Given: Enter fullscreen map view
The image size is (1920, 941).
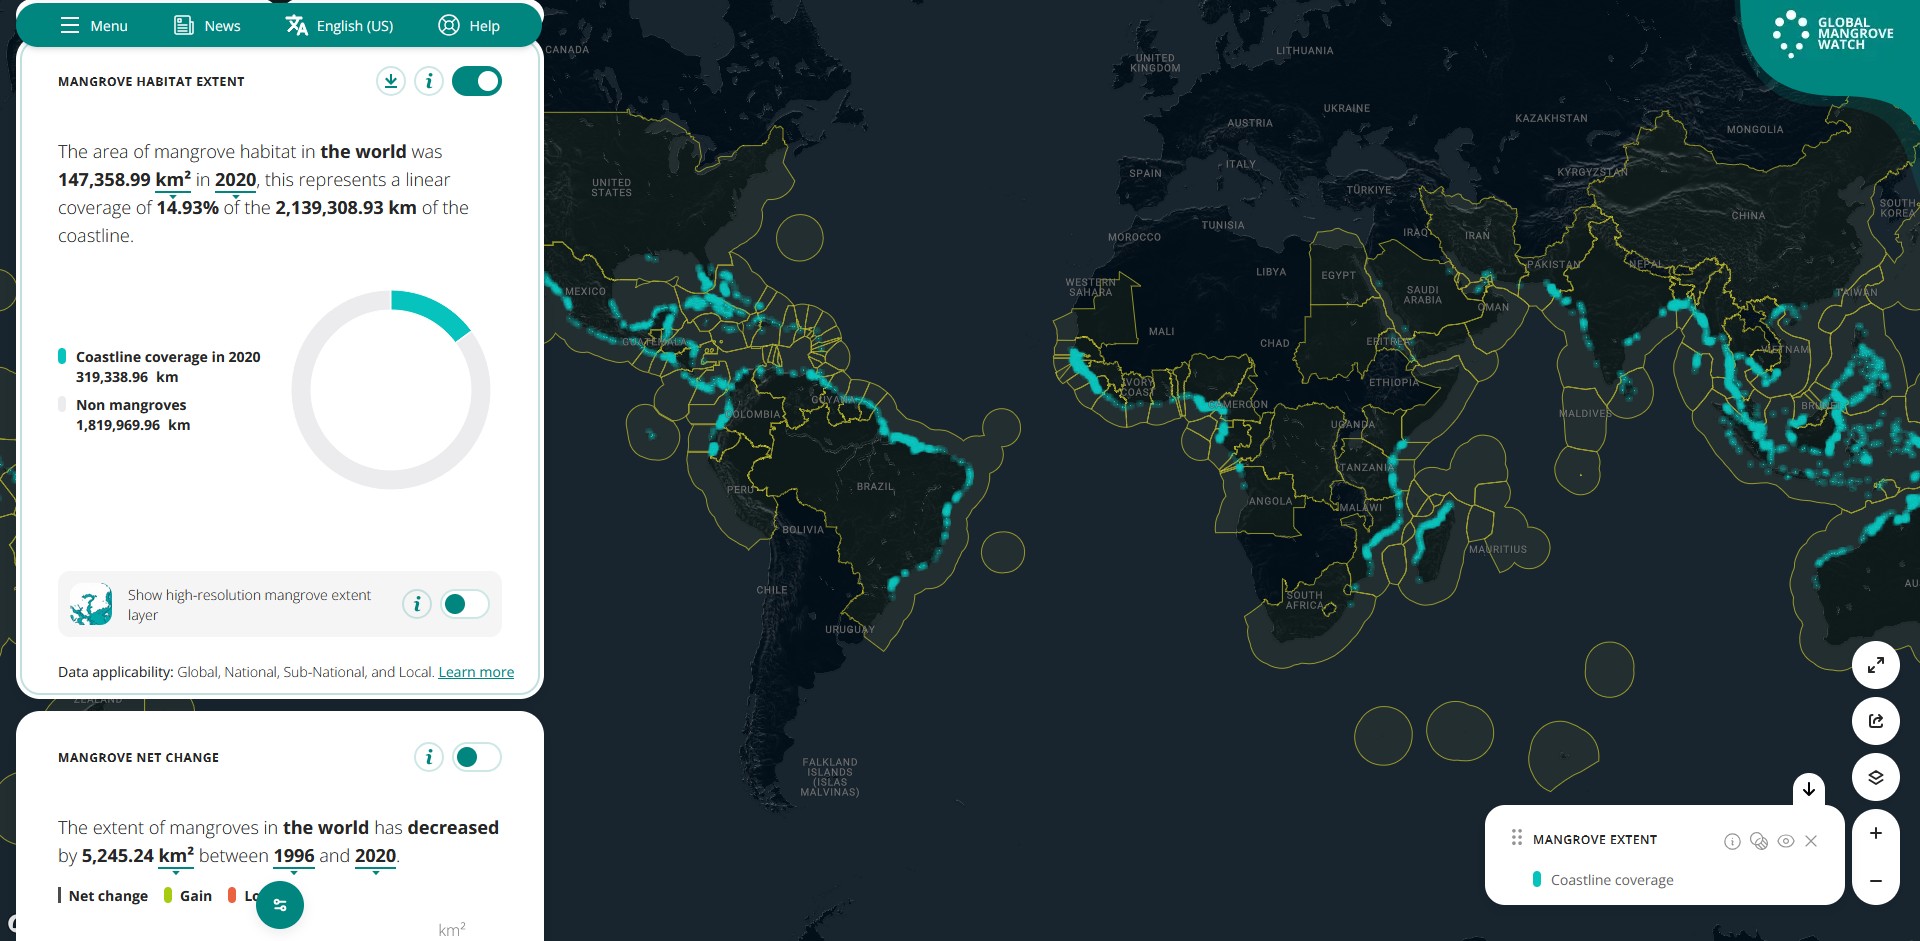Looking at the screenshot, I should pyautogui.click(x=1877, y=665).
